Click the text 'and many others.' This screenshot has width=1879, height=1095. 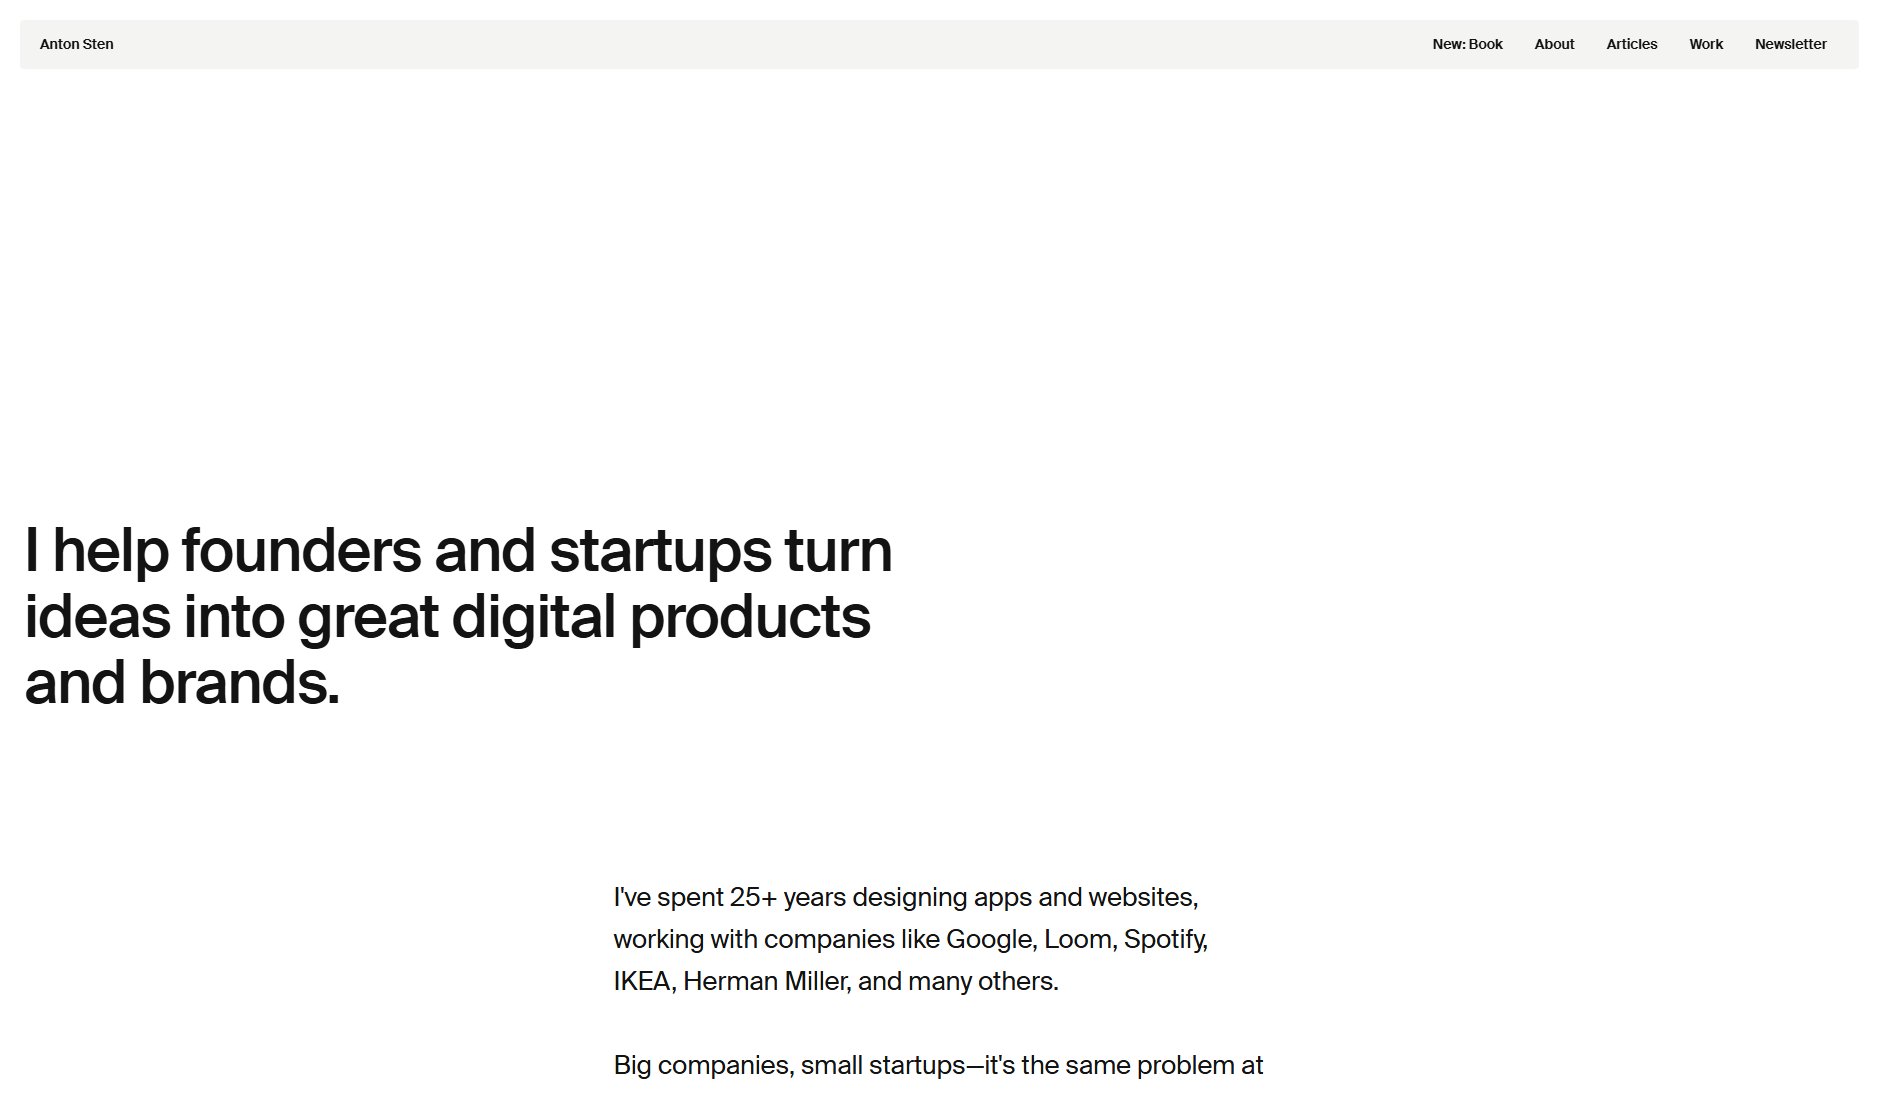tap(957, 981)
